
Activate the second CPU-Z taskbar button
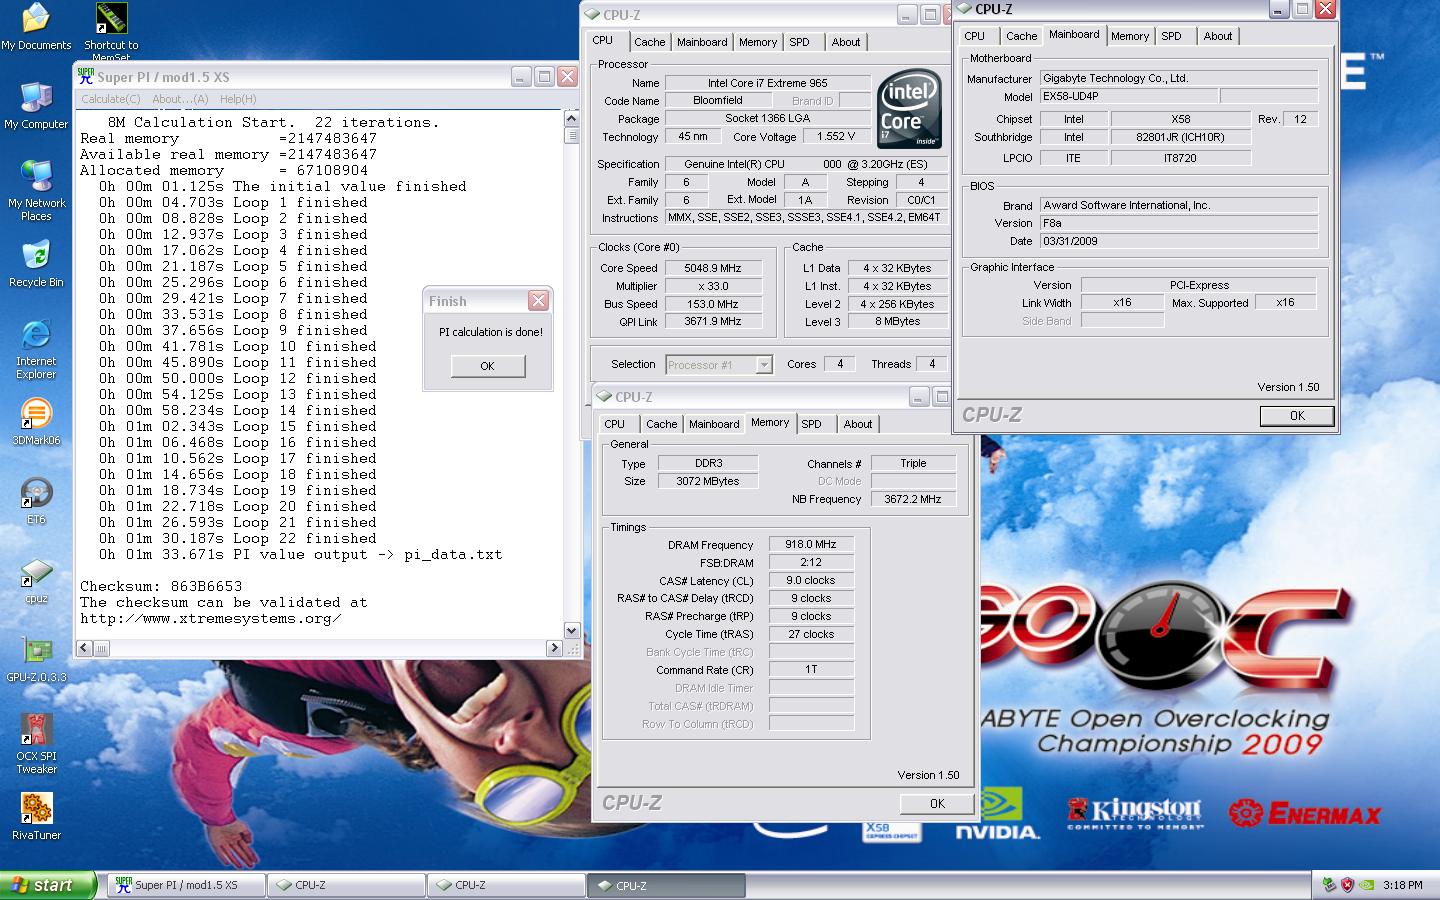[506, 885]
